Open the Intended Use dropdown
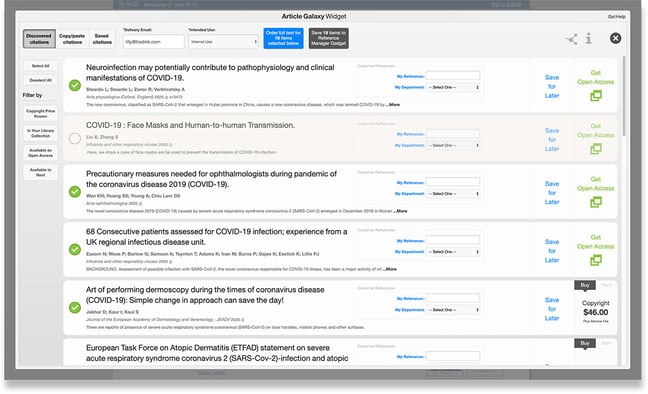Screen dimensions: 648x394 (223, 42)
